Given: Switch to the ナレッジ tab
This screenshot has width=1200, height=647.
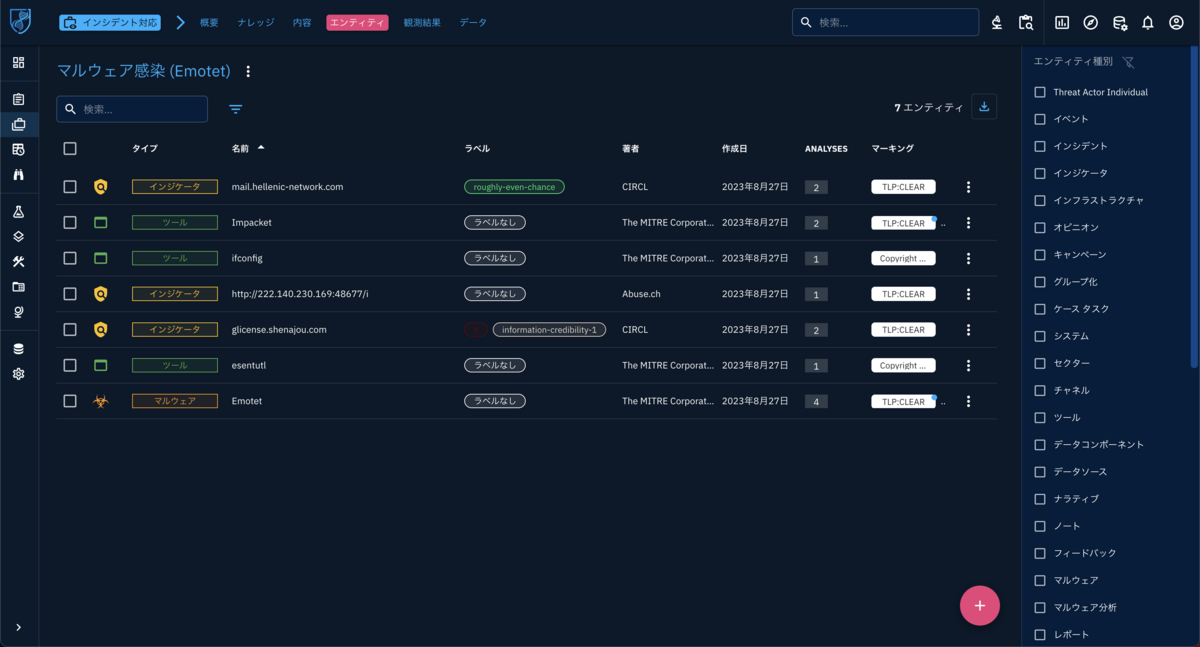Looking at the screenshot, I should [256, 22].
